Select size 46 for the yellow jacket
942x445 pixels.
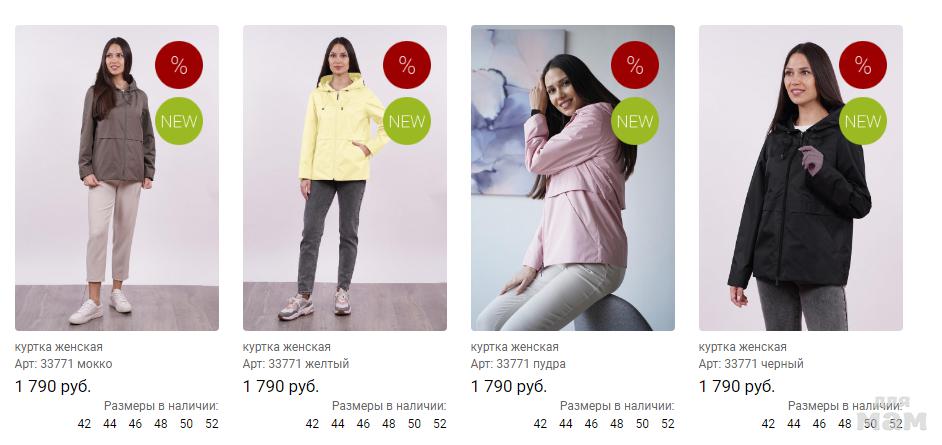[363, 423]
